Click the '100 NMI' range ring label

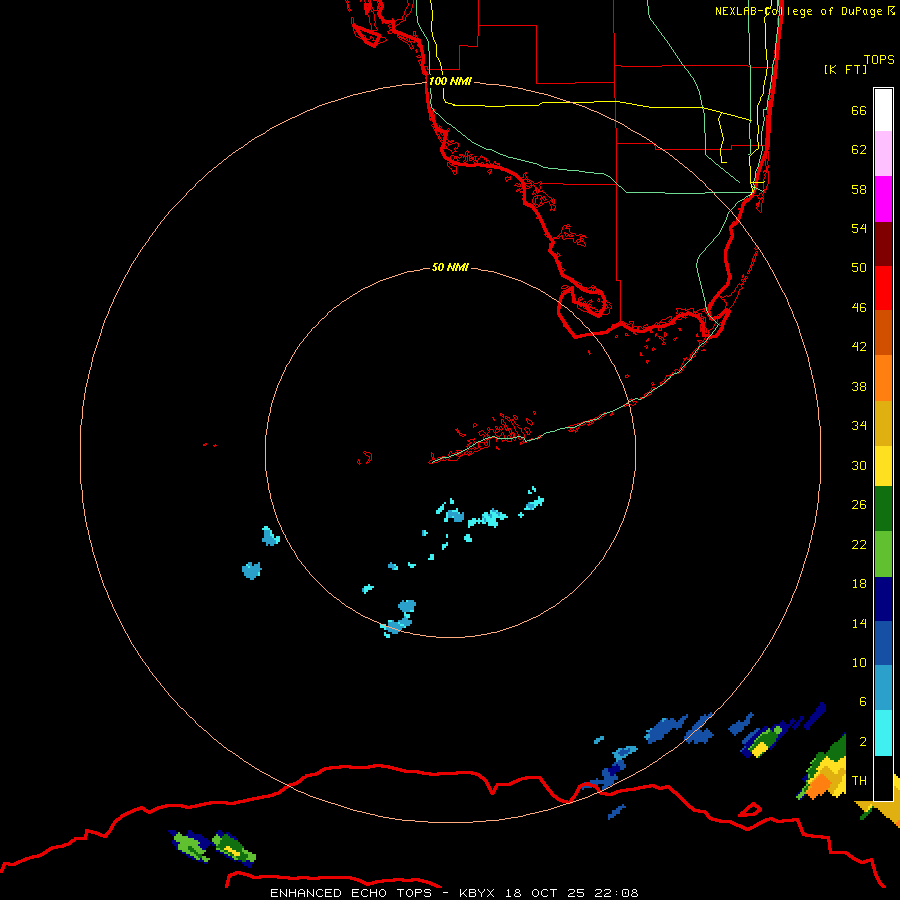[450, 81]
